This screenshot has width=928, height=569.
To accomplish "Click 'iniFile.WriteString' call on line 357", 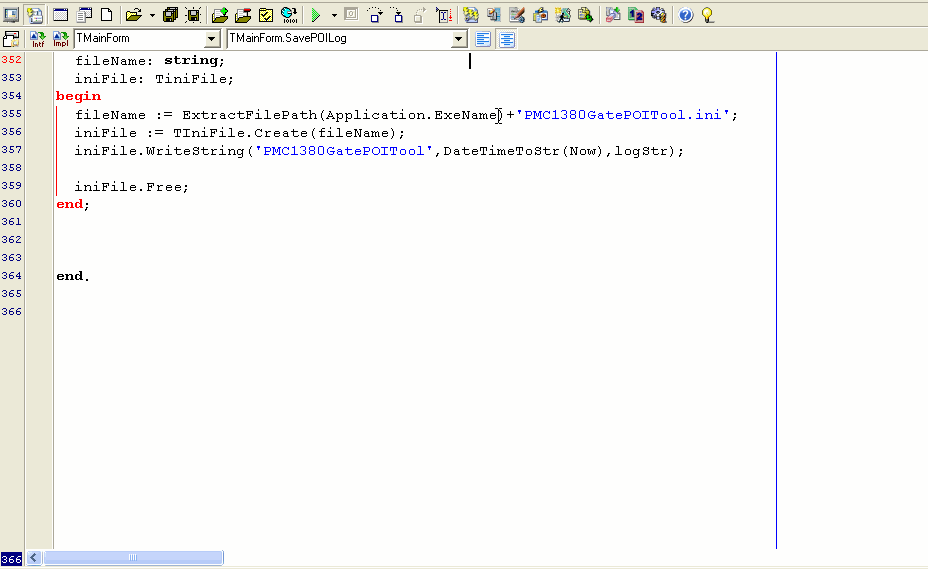I will pyautogui.click(x=159, y=151).
